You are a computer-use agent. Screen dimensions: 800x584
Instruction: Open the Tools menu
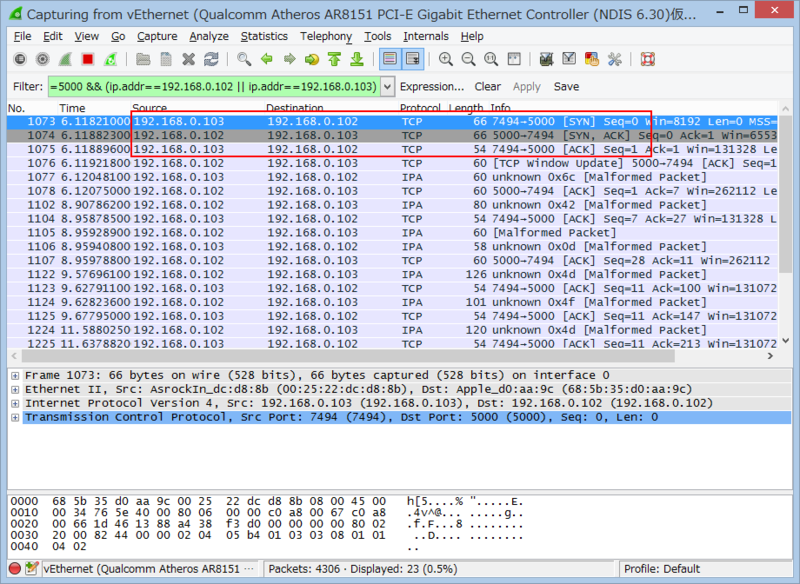click(x=378, y=36)
